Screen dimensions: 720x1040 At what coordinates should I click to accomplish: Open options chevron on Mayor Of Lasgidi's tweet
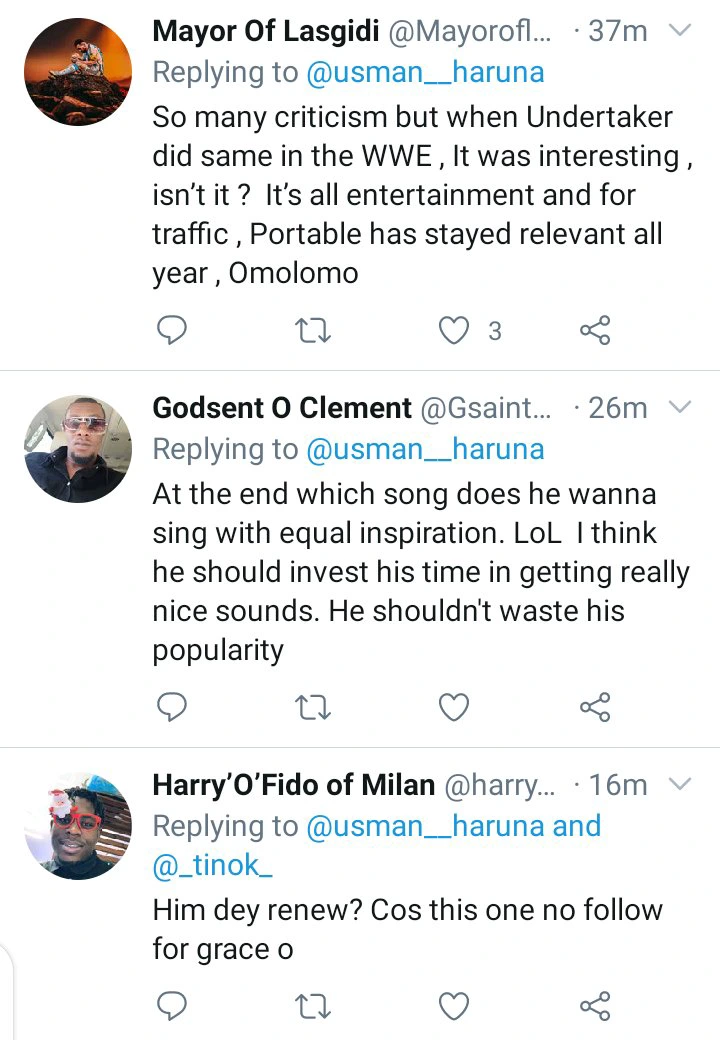680,30
